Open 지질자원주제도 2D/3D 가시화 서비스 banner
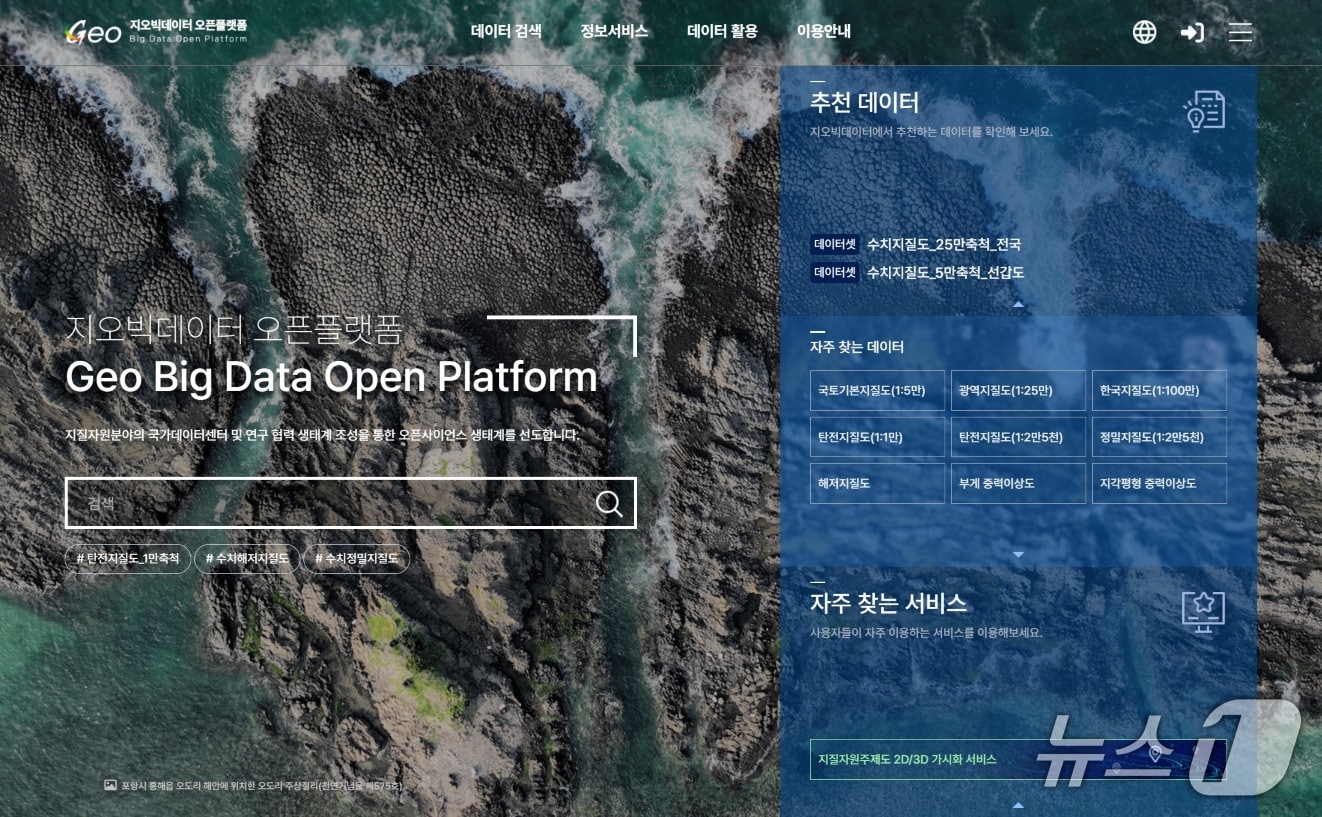This screenshot has width=1322, height=817. (x=1018, y=759)
